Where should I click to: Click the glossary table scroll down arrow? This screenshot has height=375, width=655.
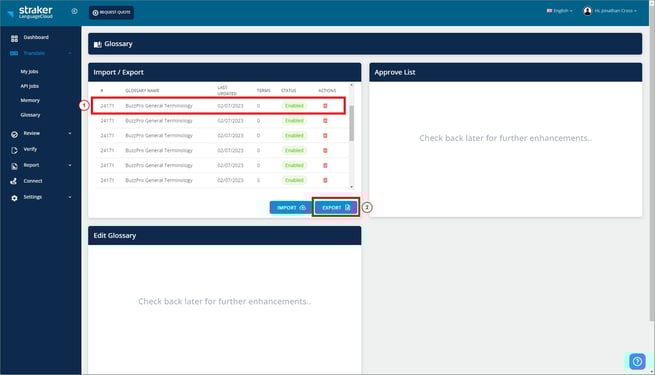[x=351, y=187]
